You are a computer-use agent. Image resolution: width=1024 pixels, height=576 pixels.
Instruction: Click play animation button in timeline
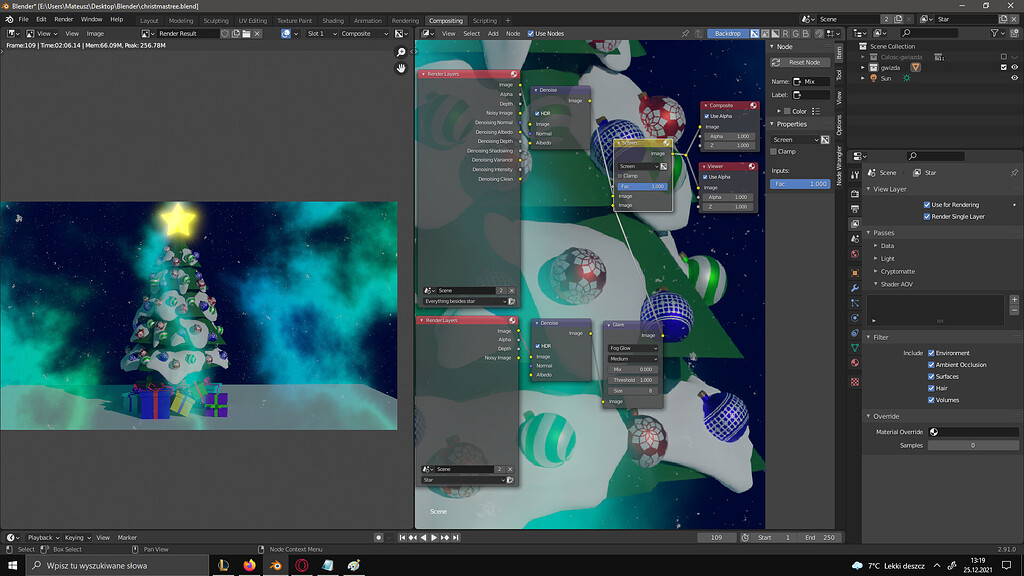coord(434,537)
